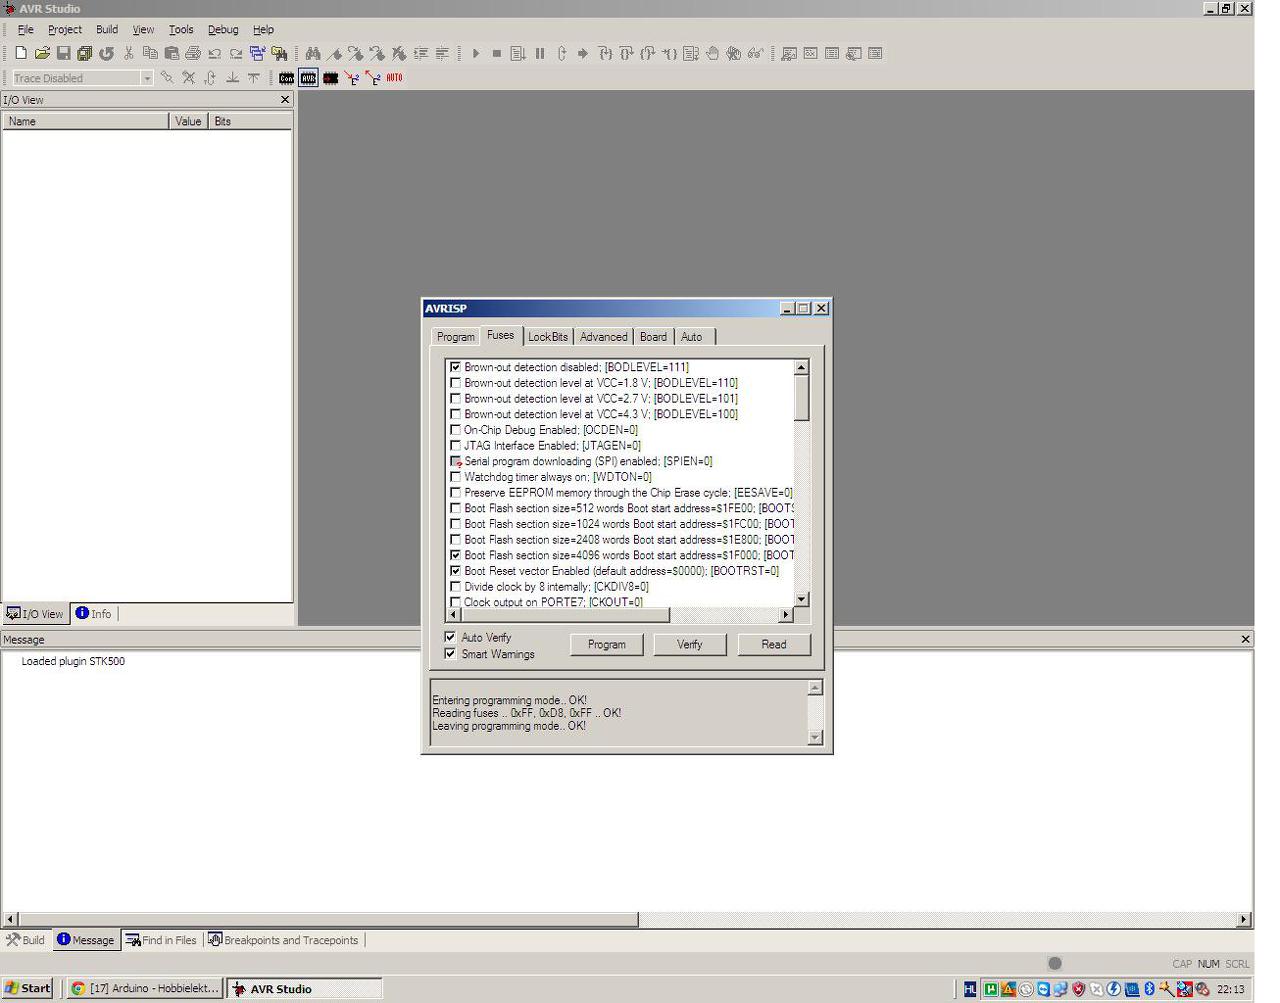Switch to the Build output tab
1280x1003 pixels.
pos(26,940)
